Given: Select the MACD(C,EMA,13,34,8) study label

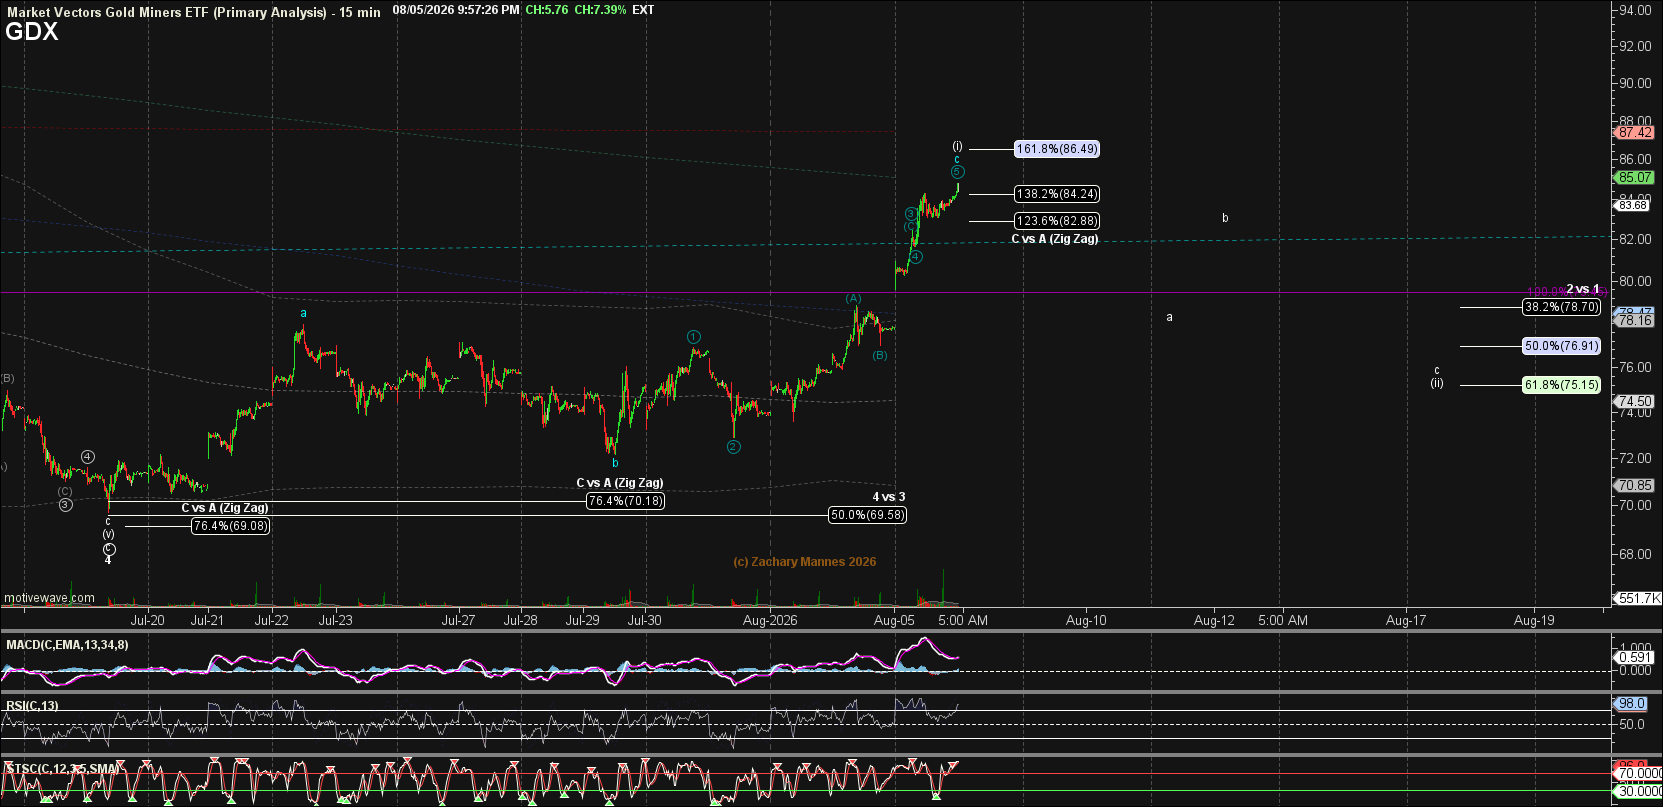Looking at the screenshot, I should click(x=67, y=645).
